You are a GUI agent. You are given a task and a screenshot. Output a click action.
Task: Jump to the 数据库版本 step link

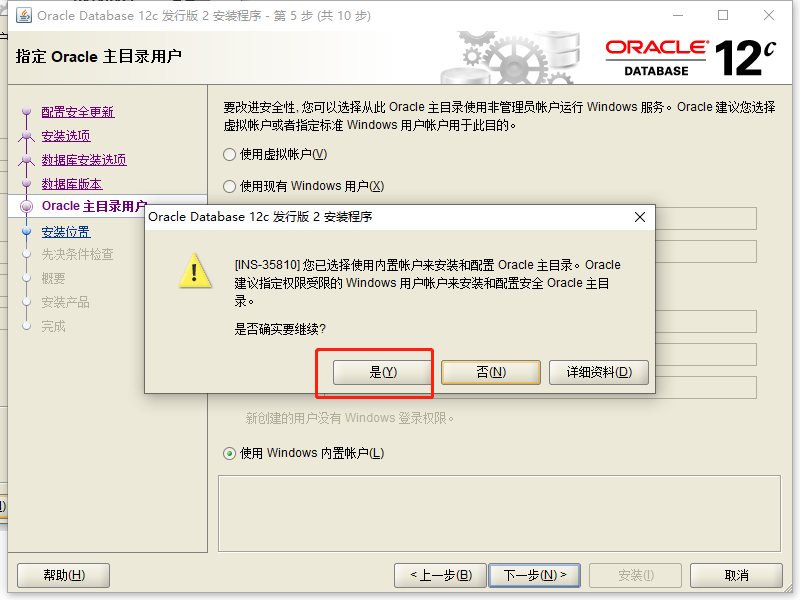click(x=72, y=184)
